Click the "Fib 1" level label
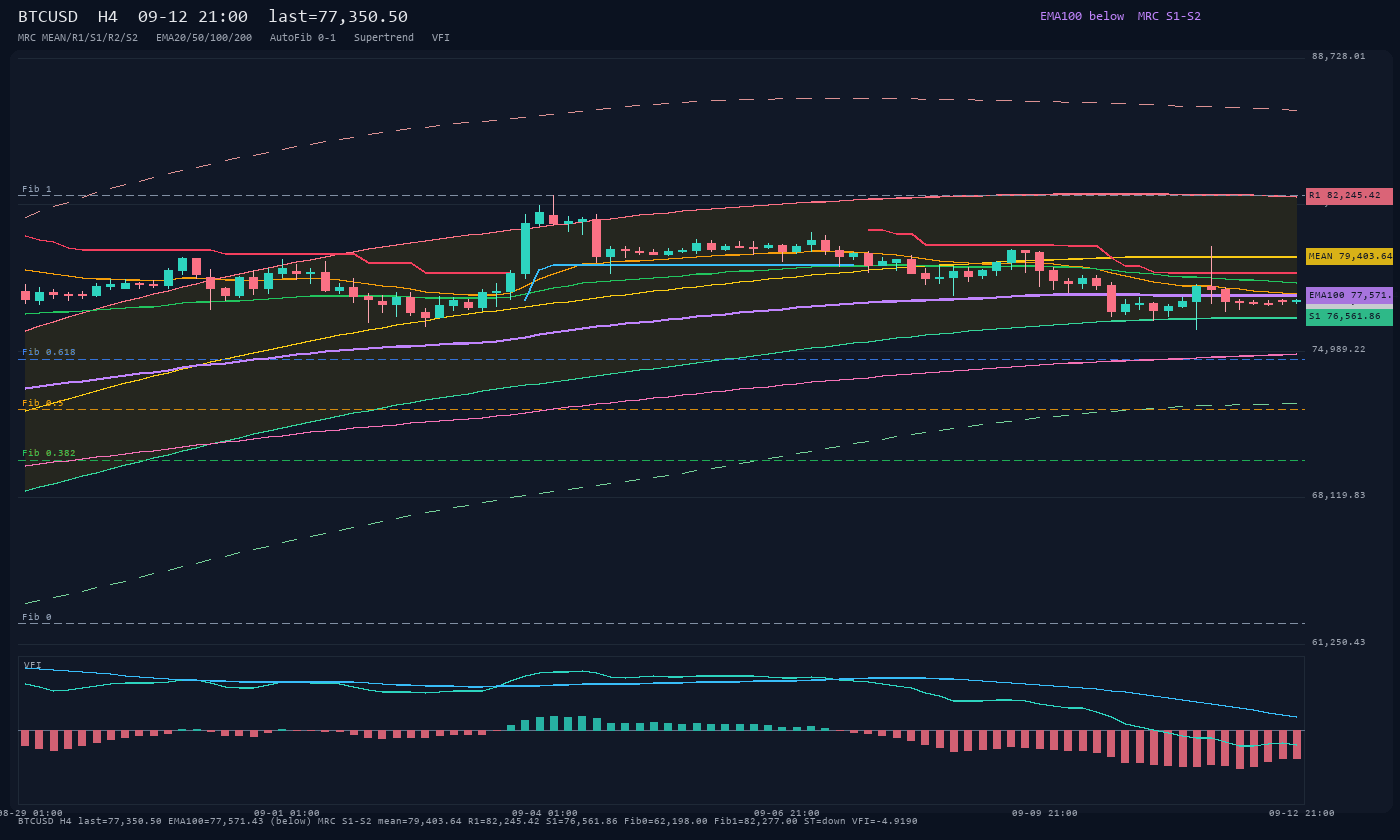The width and height of the screenshot is (1400, 840). 37,189
